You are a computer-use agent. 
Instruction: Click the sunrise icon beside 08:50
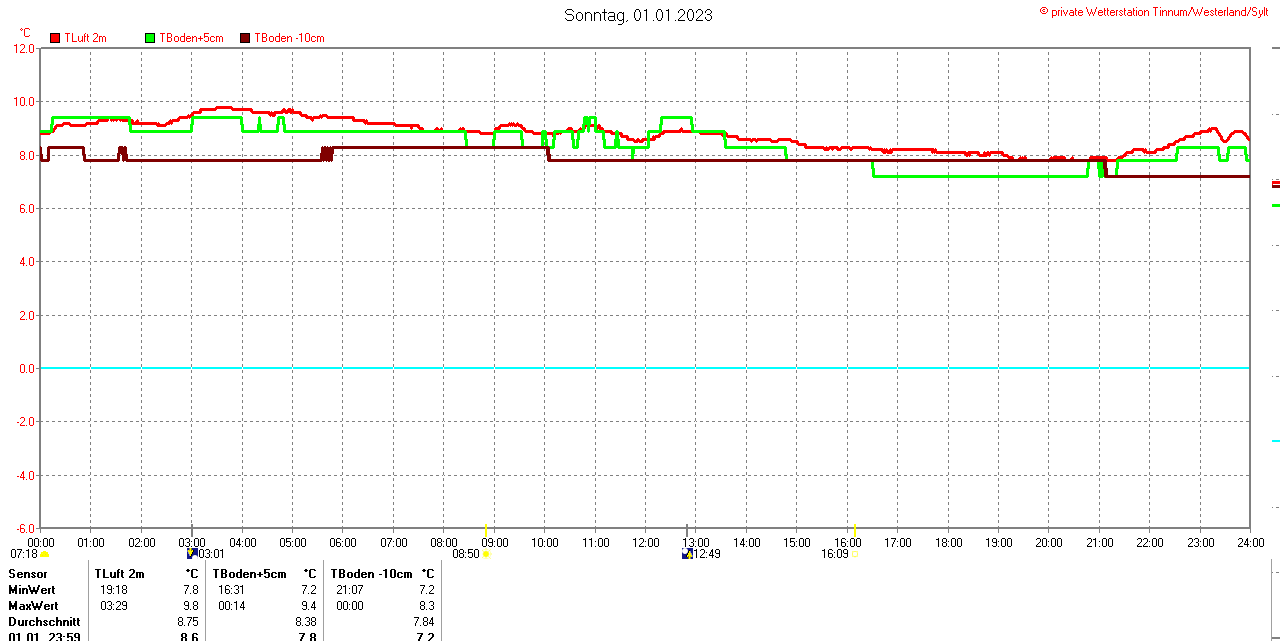[487, 554]
